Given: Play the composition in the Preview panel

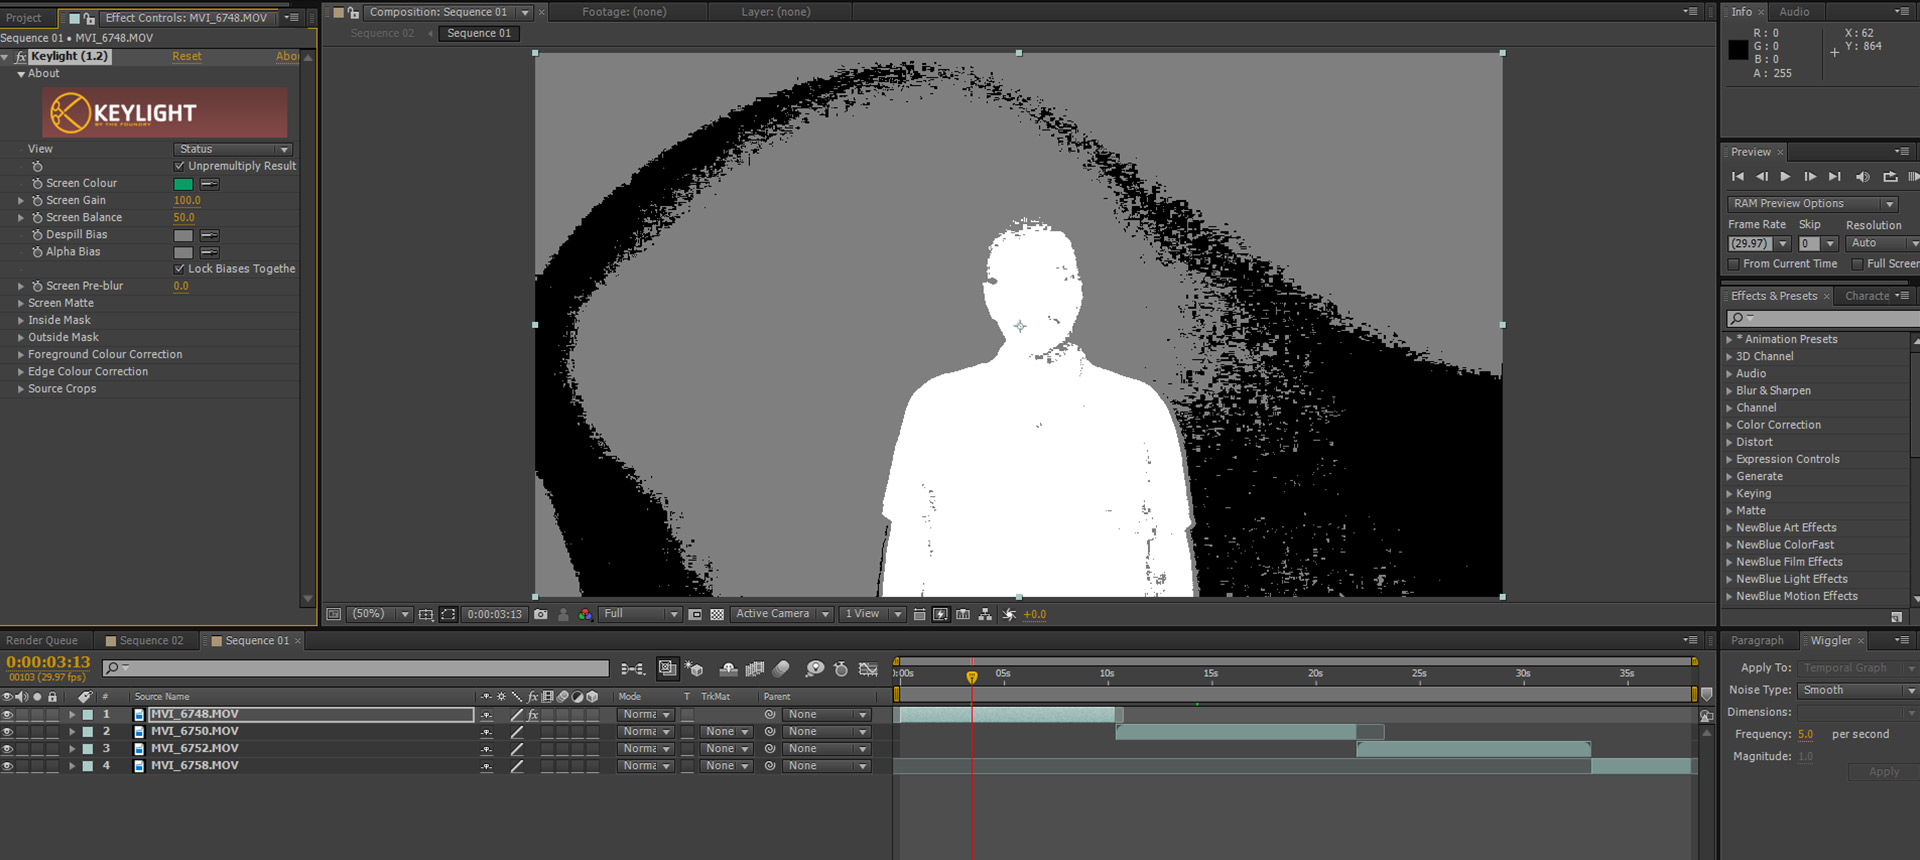Looking at the screenshot, I should pos(1785,177).
